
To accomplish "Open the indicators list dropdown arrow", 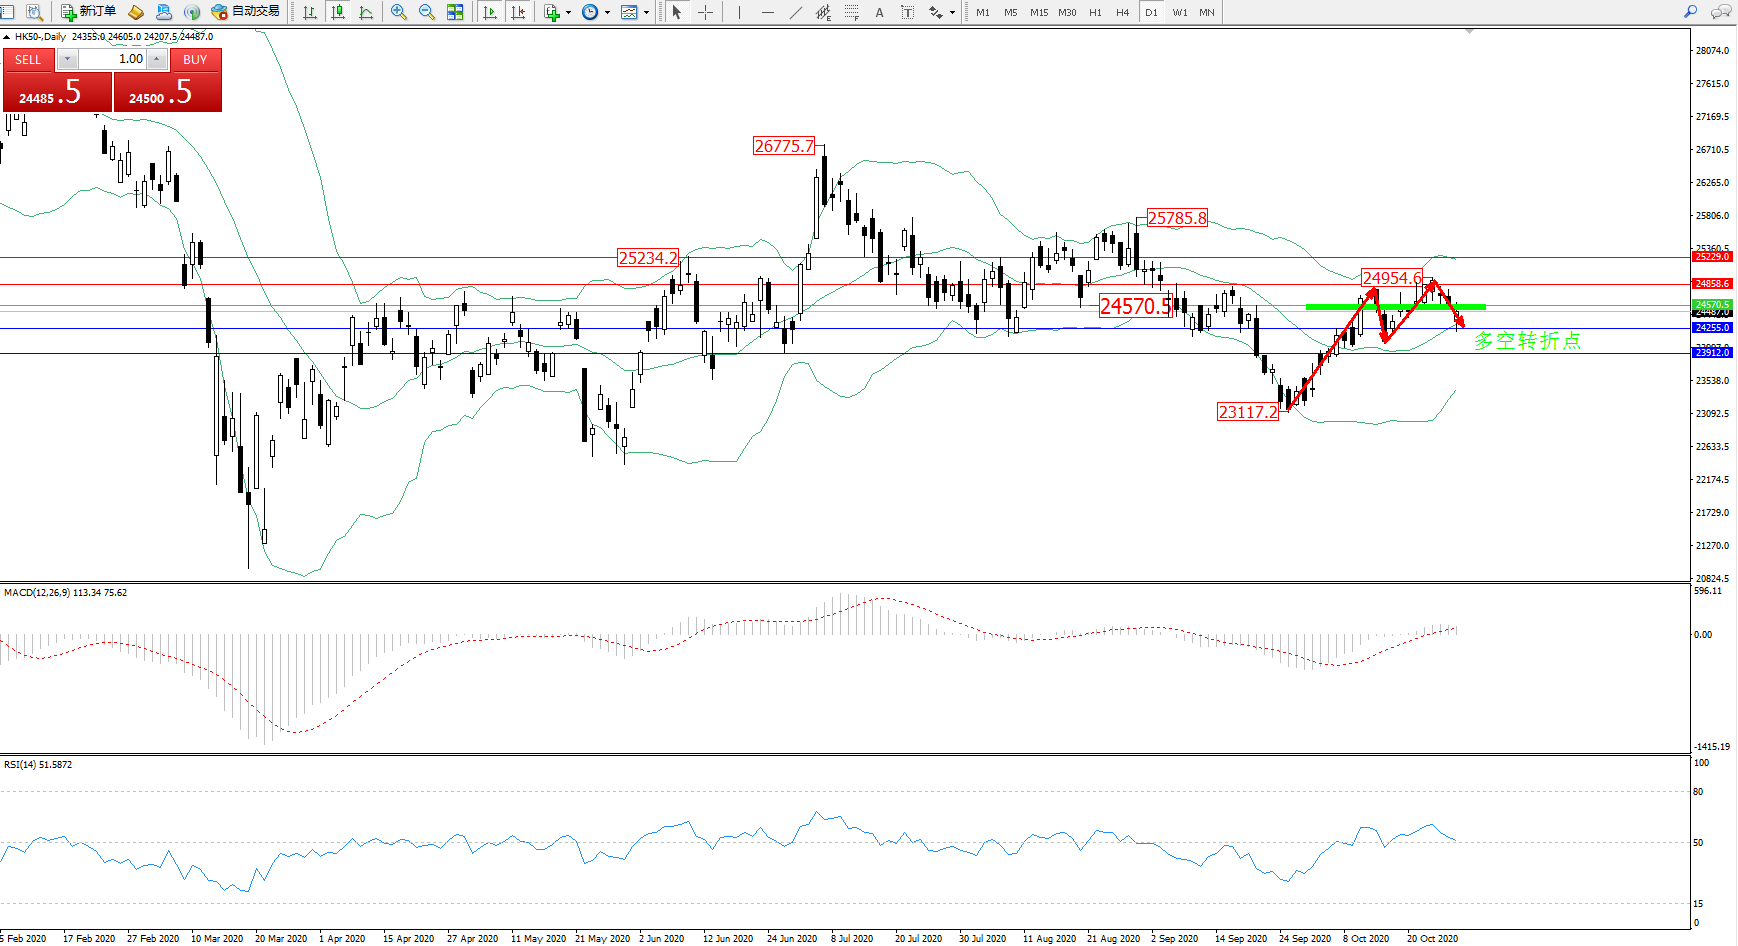I will (568, 13).
